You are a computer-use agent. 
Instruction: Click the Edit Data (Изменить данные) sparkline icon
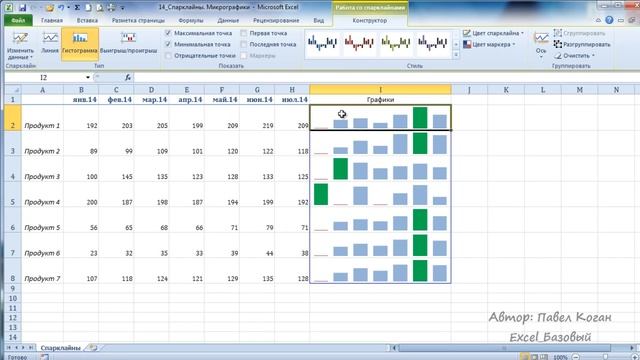pyautogui.click(x=20, y=38)
